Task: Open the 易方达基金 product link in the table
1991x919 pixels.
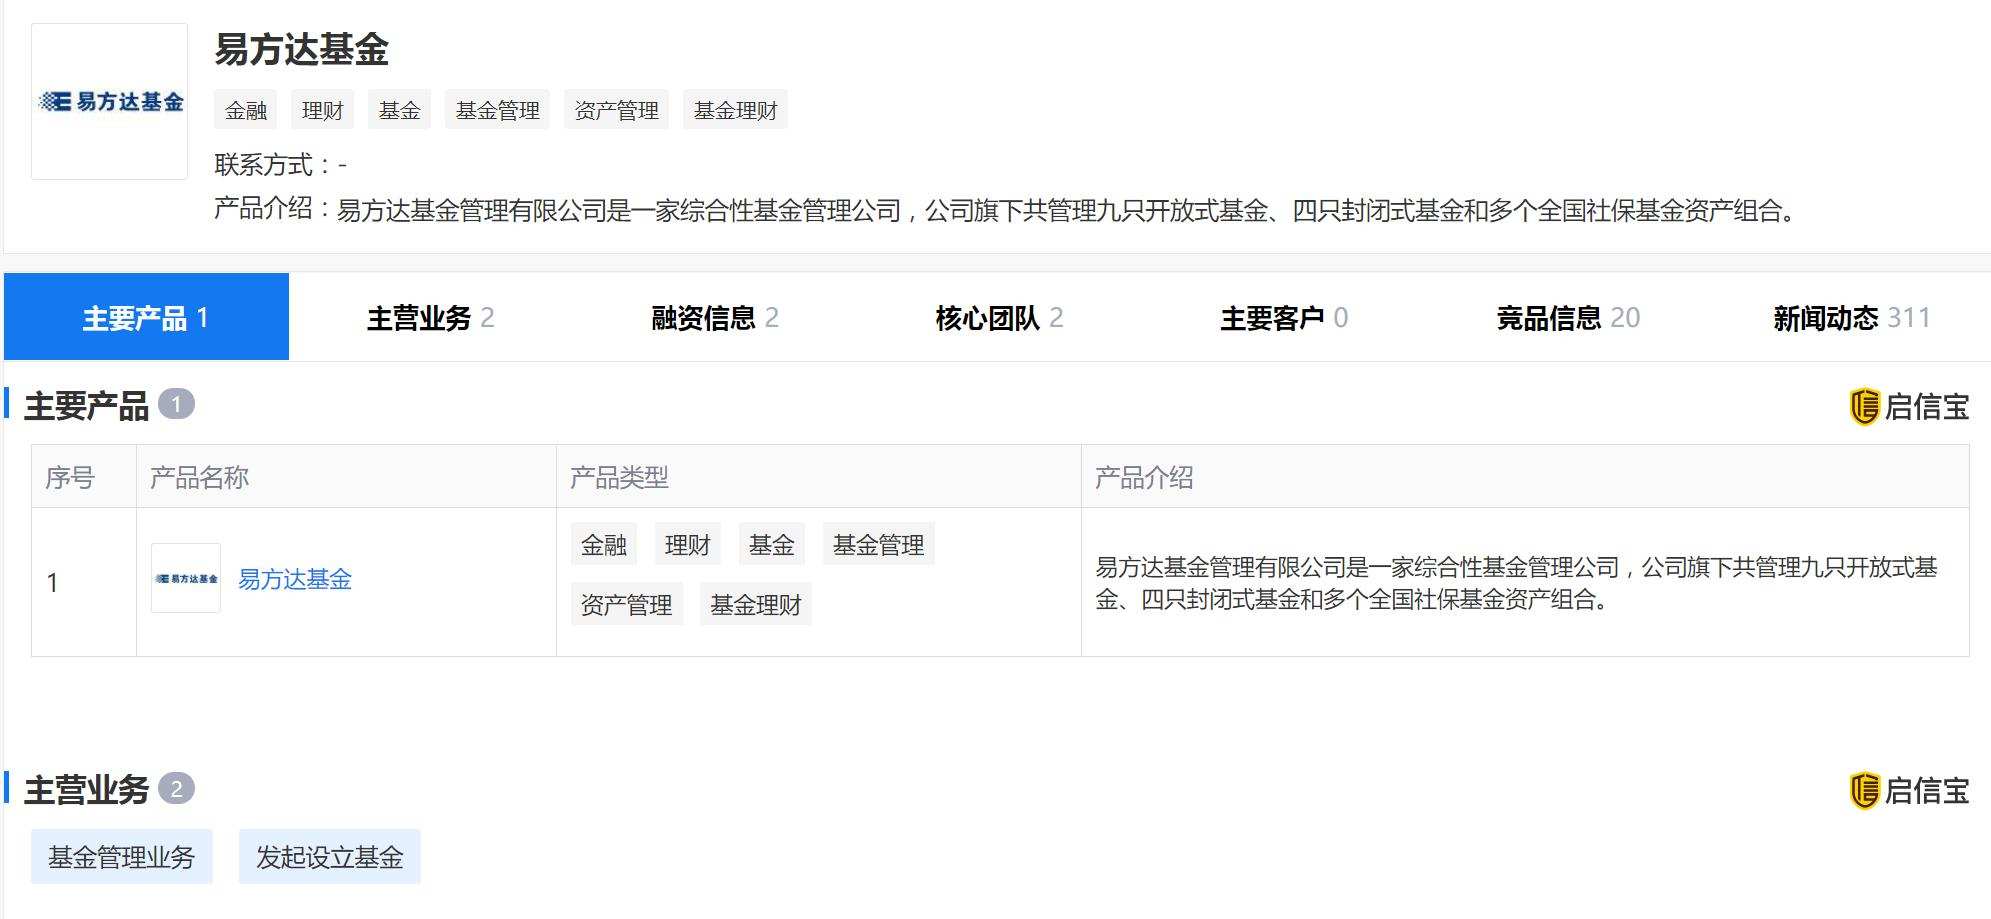Action: click(x=295, y=579)
